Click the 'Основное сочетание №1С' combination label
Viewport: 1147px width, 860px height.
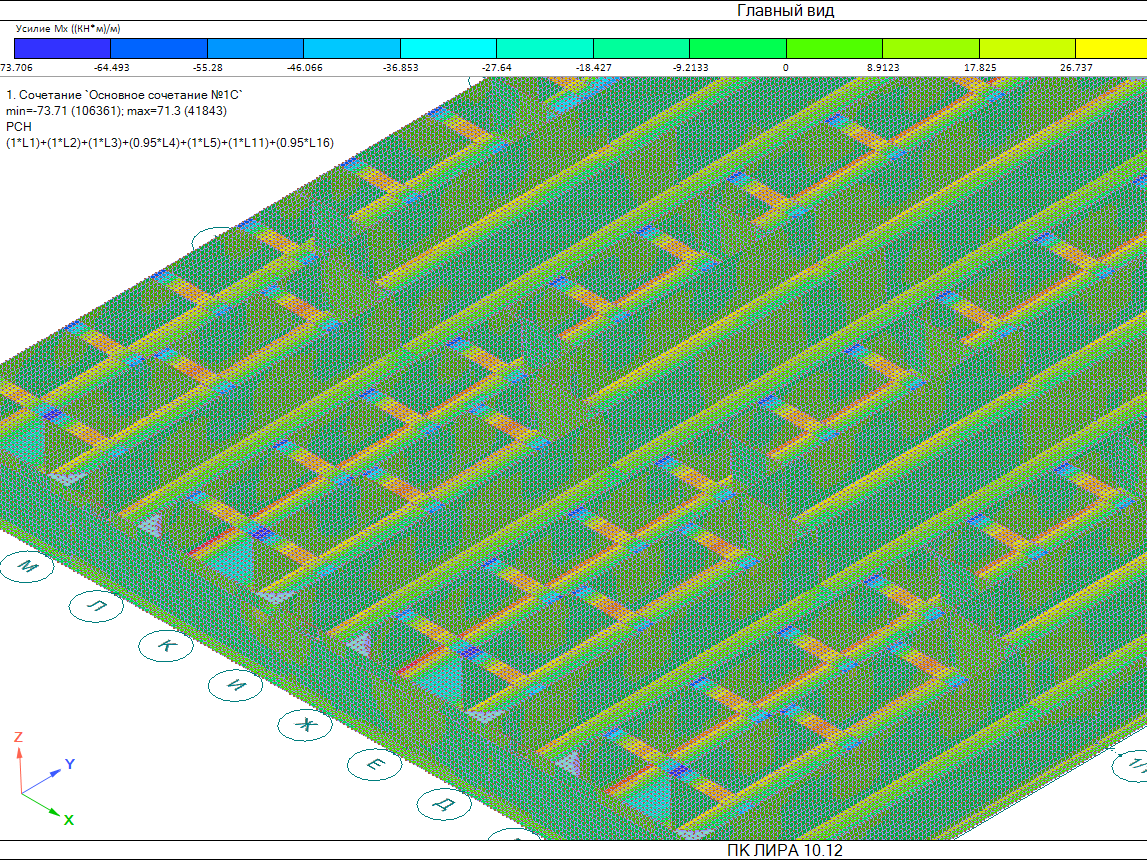(125, 95)
